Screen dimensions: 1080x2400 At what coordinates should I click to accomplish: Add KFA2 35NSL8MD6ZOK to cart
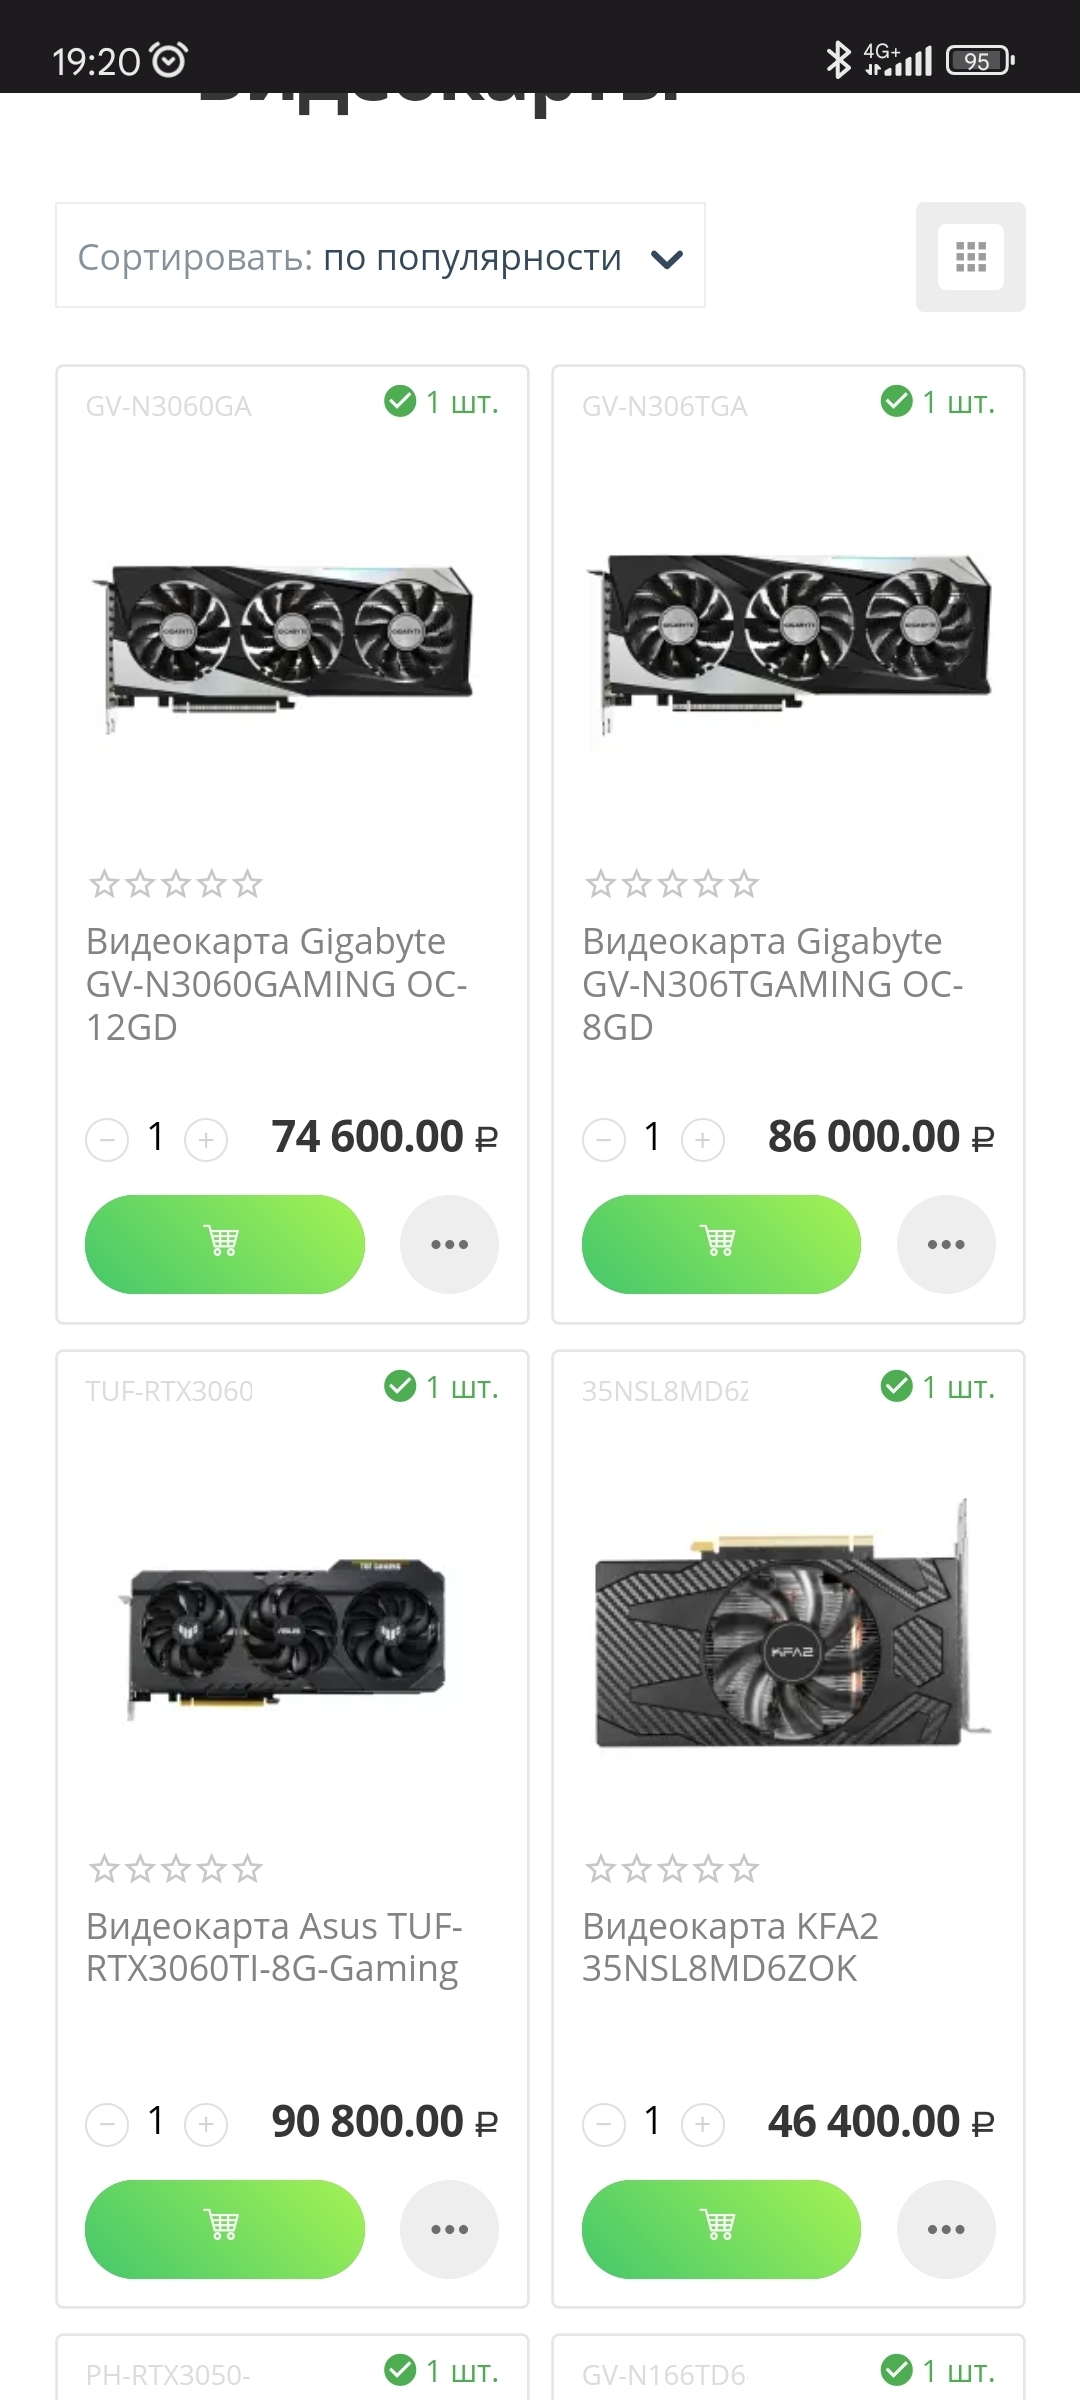click(720, 2228)
